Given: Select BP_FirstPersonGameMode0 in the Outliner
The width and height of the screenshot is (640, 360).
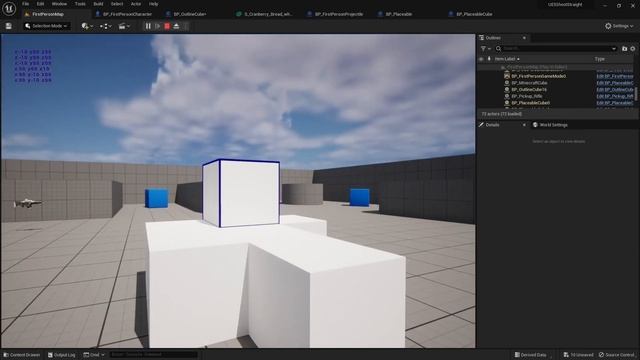Looking at the screenshot, I should point(538,76).
